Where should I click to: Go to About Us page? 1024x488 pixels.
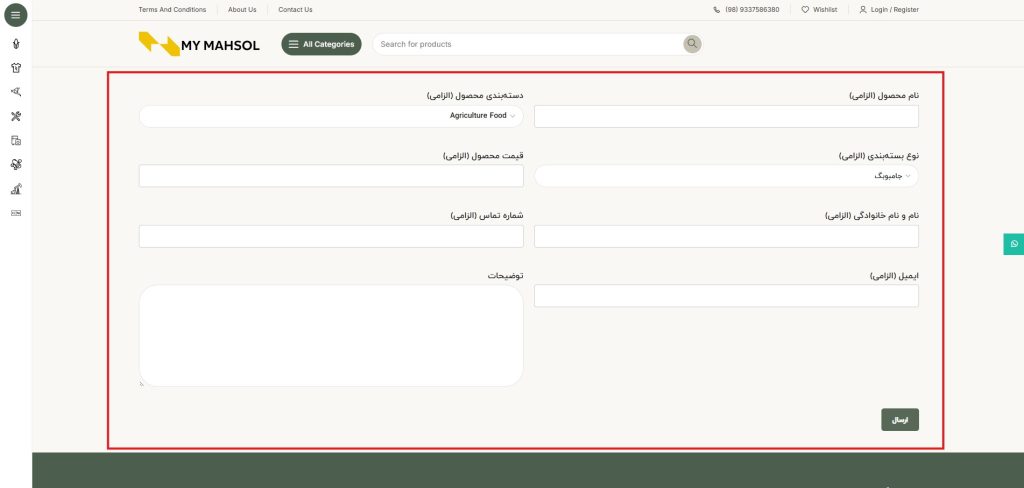click(242, 9)
